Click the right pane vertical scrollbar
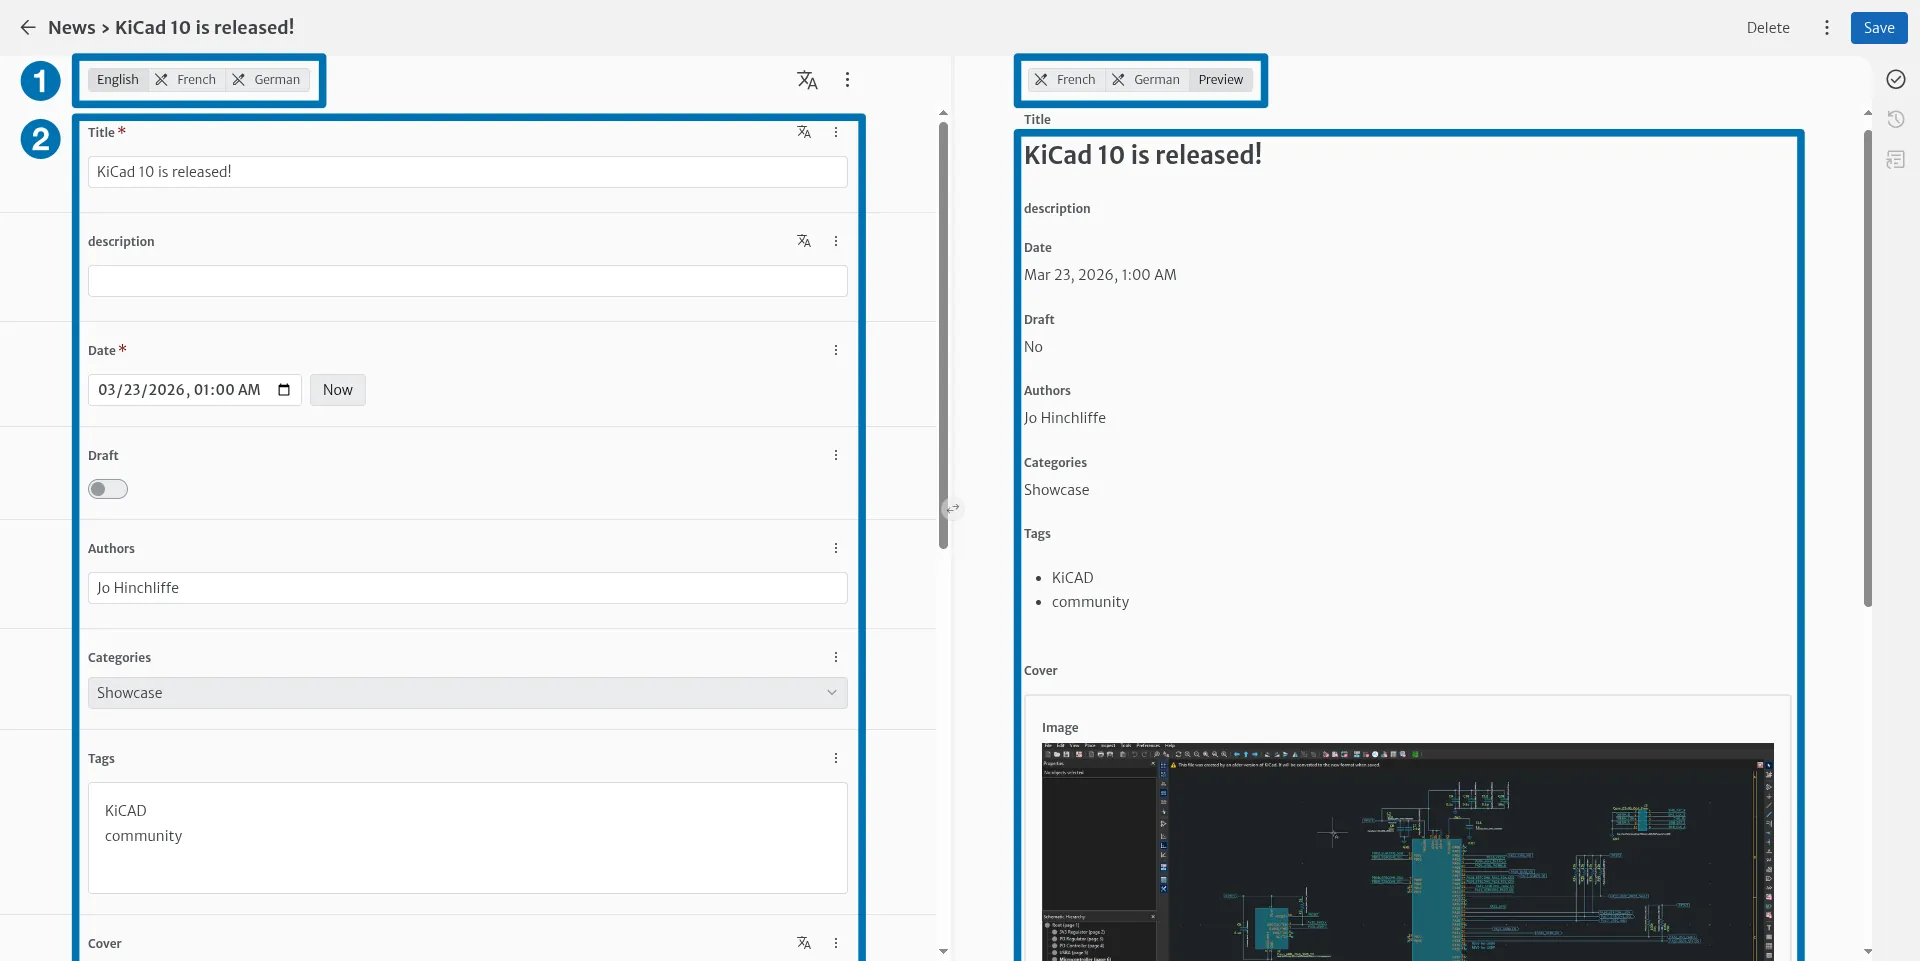 click(x=1867, y=368)
